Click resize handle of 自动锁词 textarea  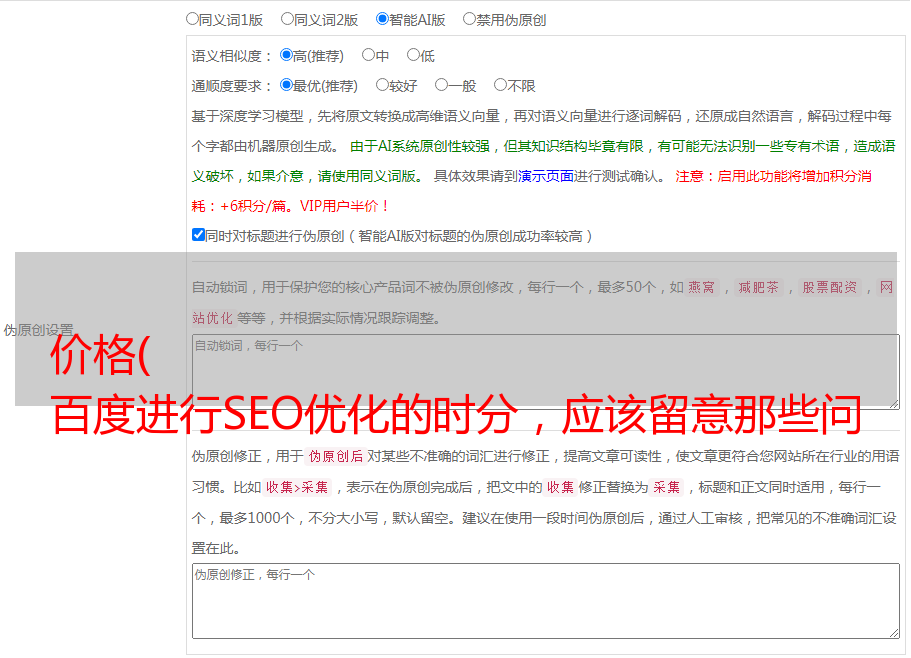[x=893, y=402]
